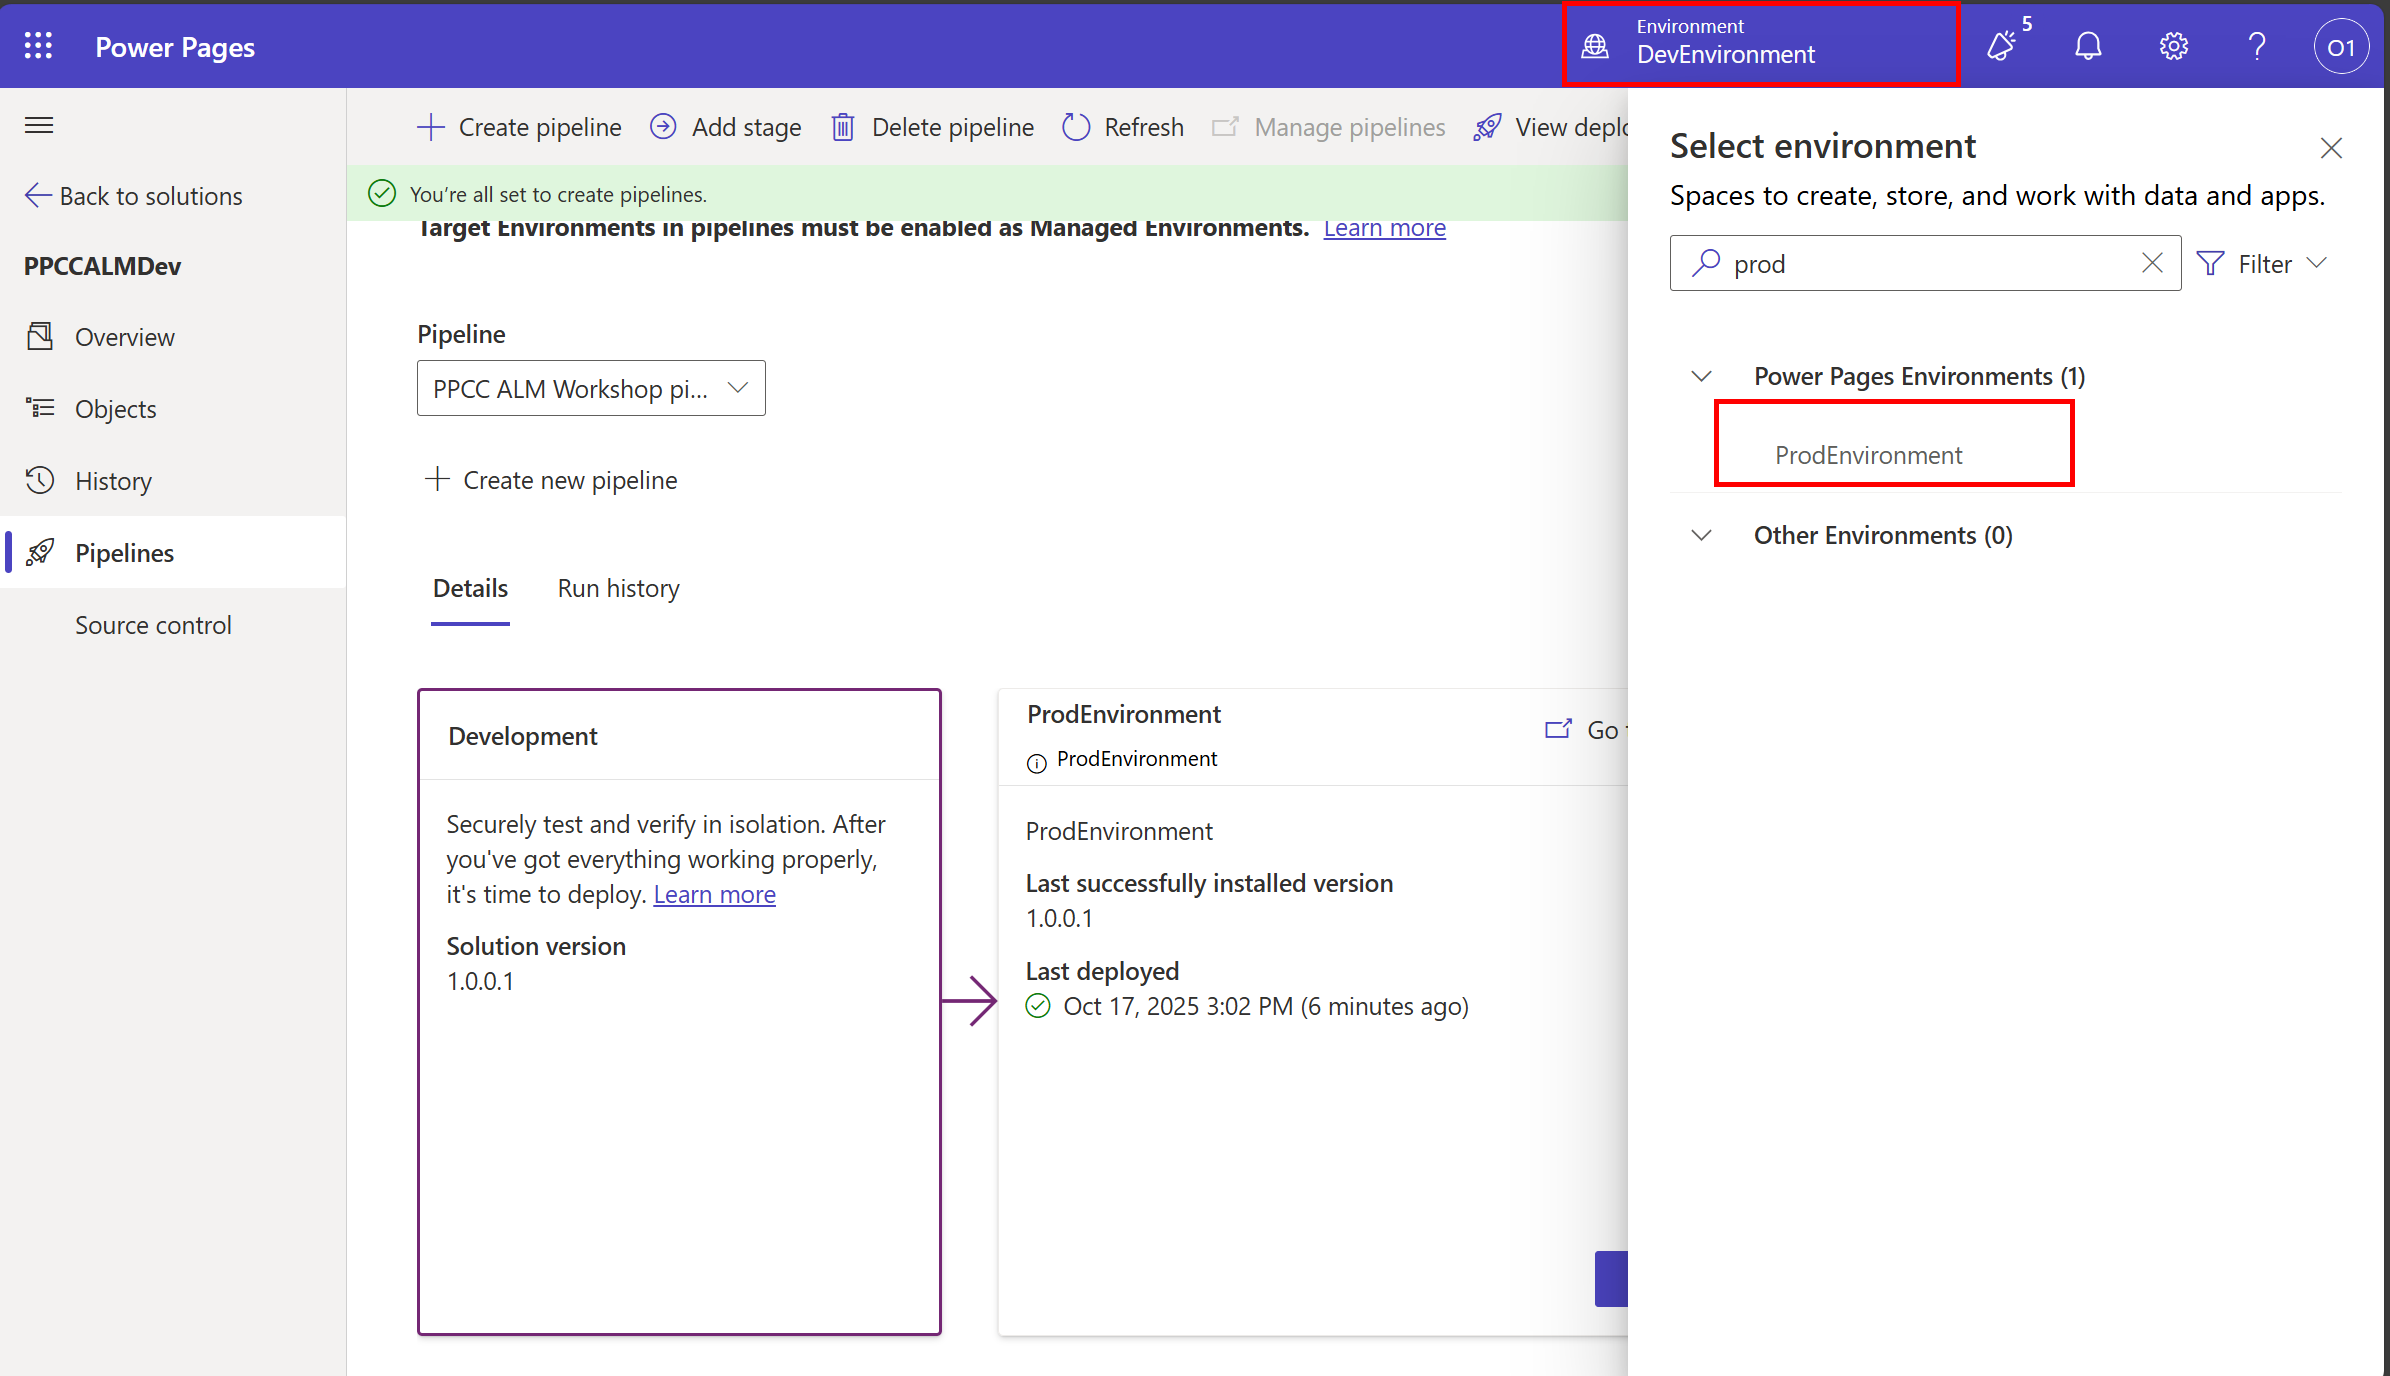
Task: Click the Delete pipeline trash icon
Action: click(843, 127)
